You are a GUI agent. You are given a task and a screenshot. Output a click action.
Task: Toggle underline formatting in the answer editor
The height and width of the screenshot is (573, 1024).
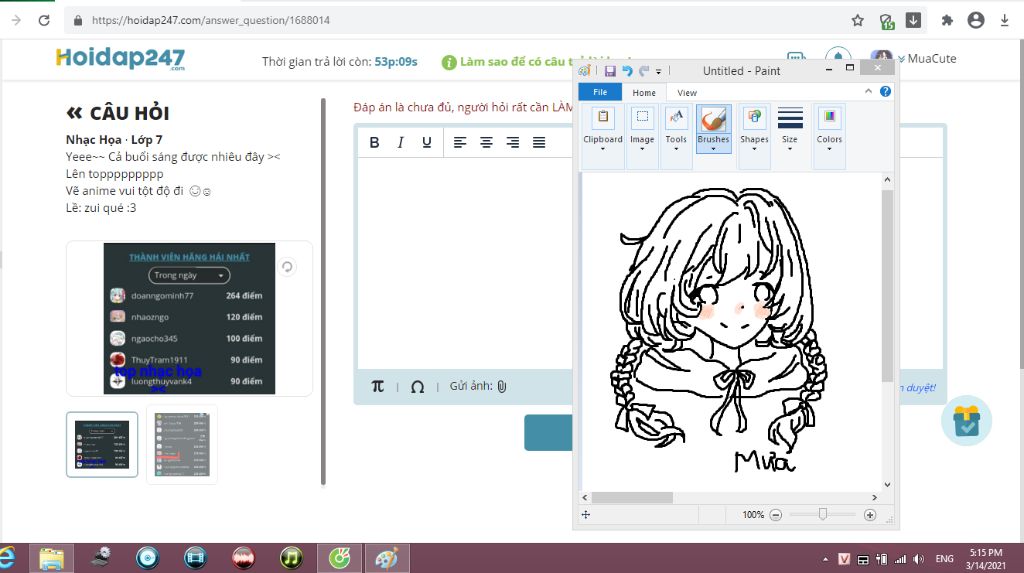pyautogui.click(x=426, y=142)
